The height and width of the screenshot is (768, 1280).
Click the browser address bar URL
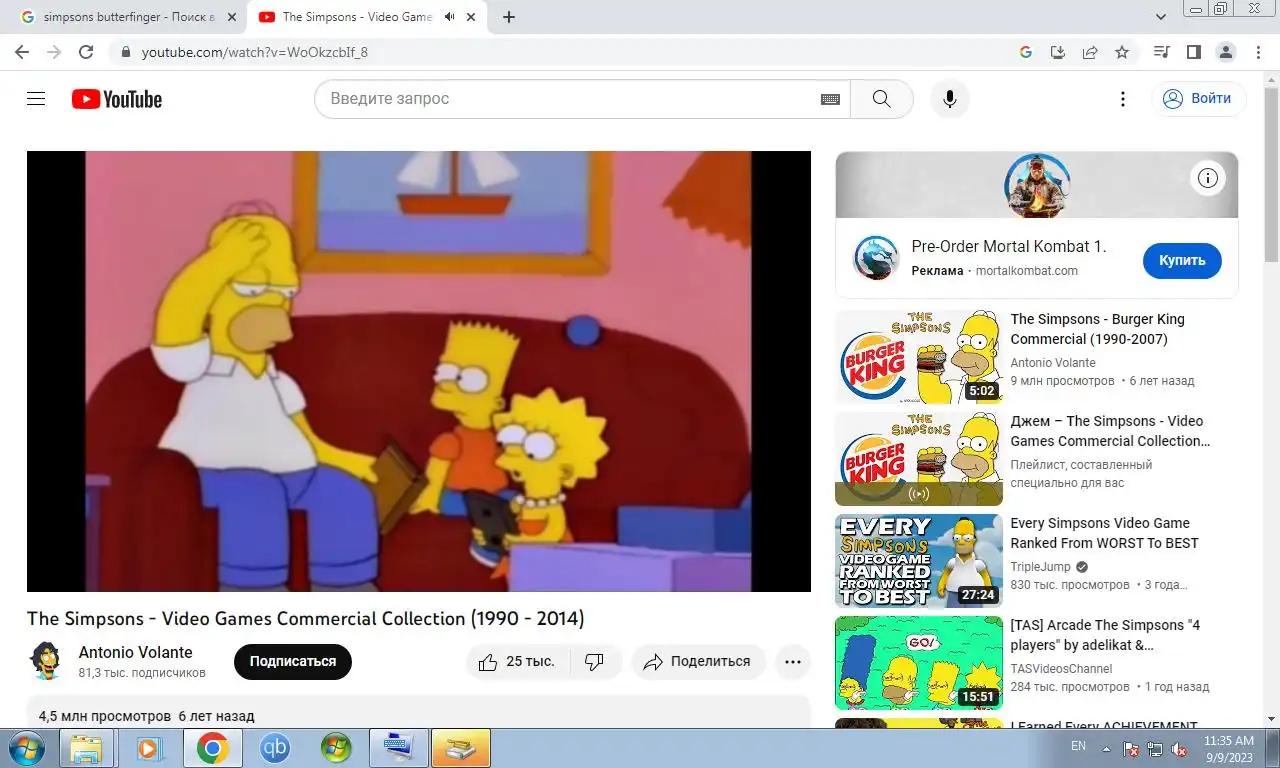coord(255,52)
